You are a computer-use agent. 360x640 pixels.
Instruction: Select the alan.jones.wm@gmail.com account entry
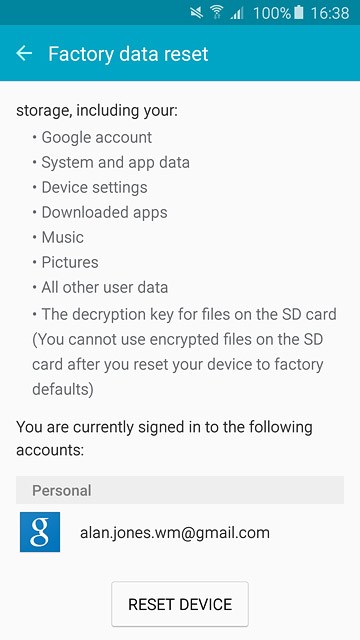coord(180,532)
